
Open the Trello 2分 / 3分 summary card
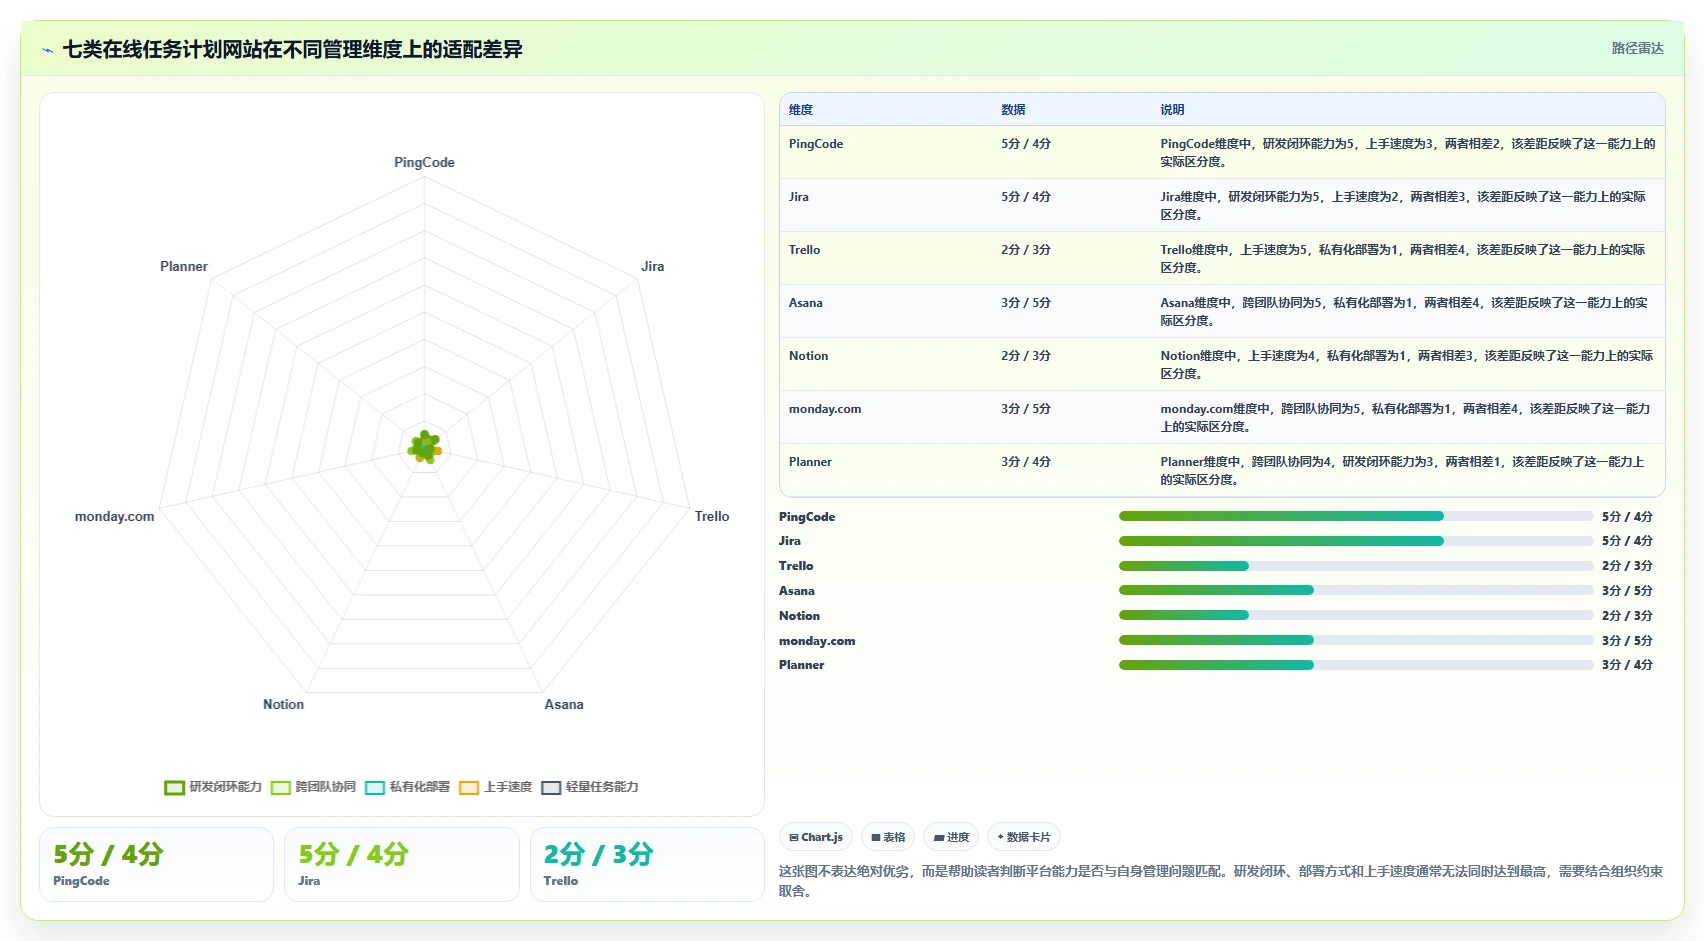(x=647, y=864)
